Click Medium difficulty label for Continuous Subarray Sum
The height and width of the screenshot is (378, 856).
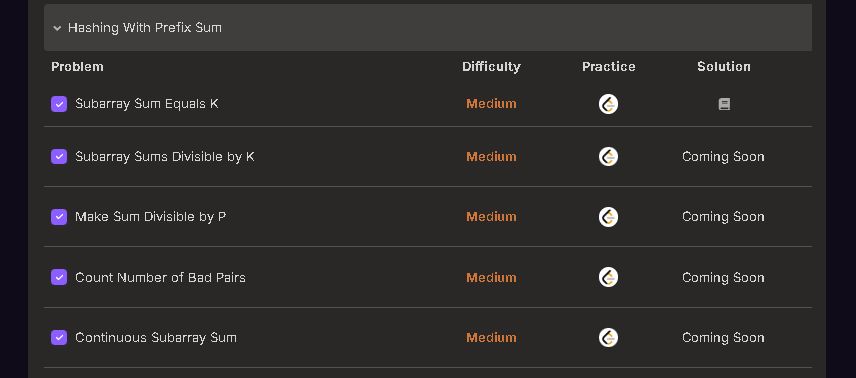[x=491, y=338]
